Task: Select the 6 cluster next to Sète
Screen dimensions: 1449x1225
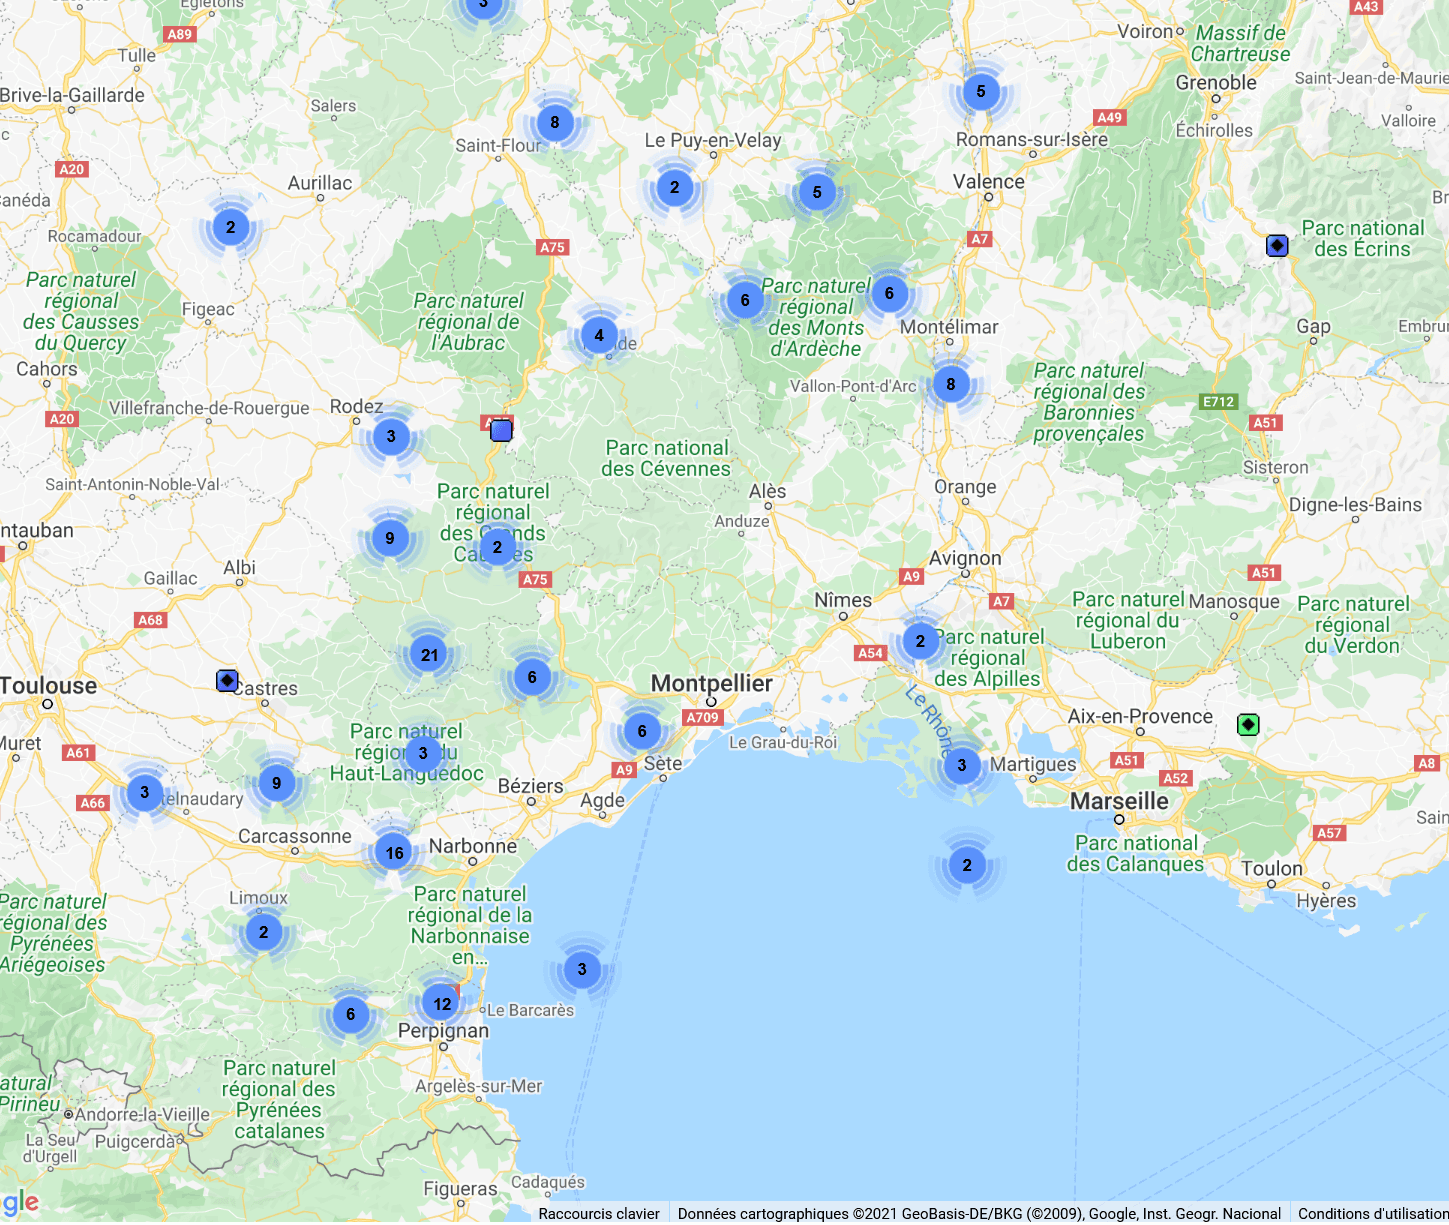Action: tap(642, 731)
